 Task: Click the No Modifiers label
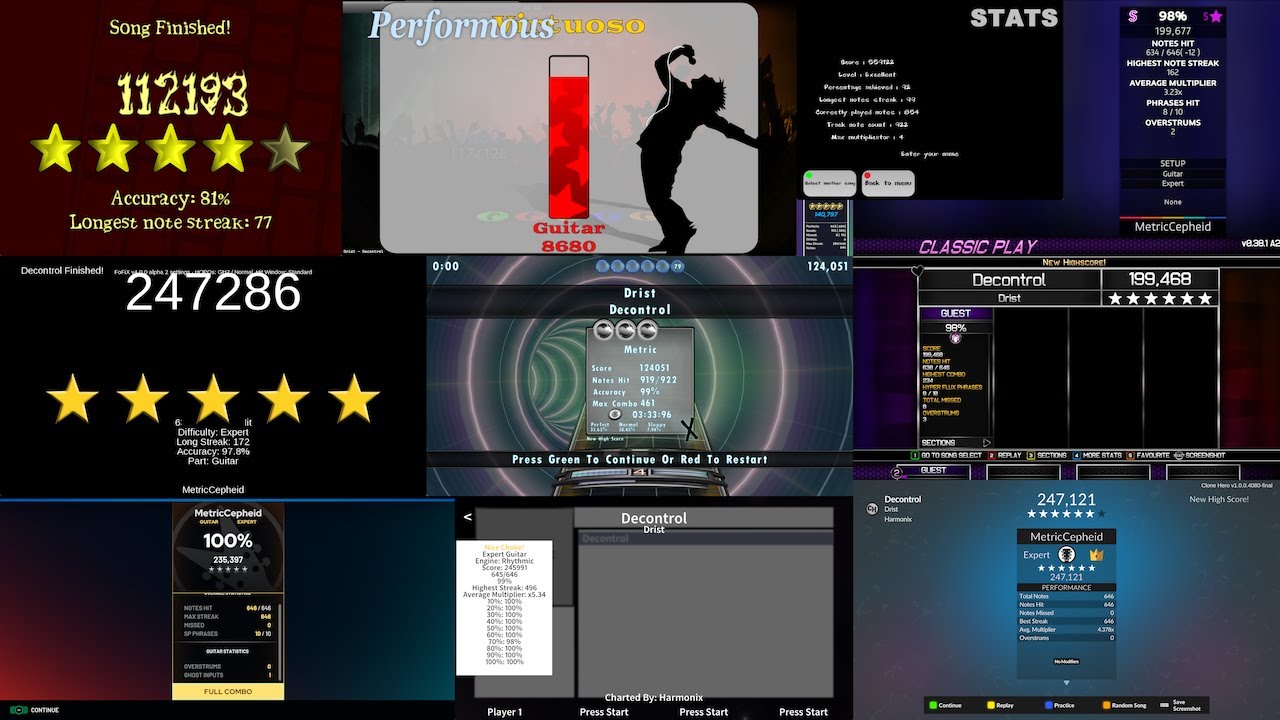coord(1066,661)
